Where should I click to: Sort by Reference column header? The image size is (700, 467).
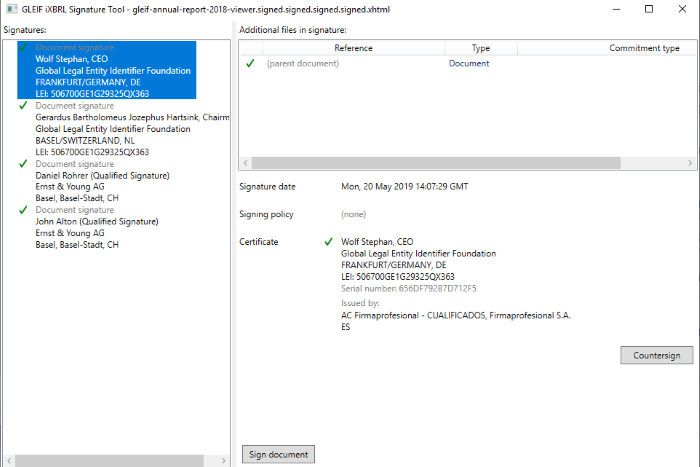pyautogui.click(x=353, y=48)
